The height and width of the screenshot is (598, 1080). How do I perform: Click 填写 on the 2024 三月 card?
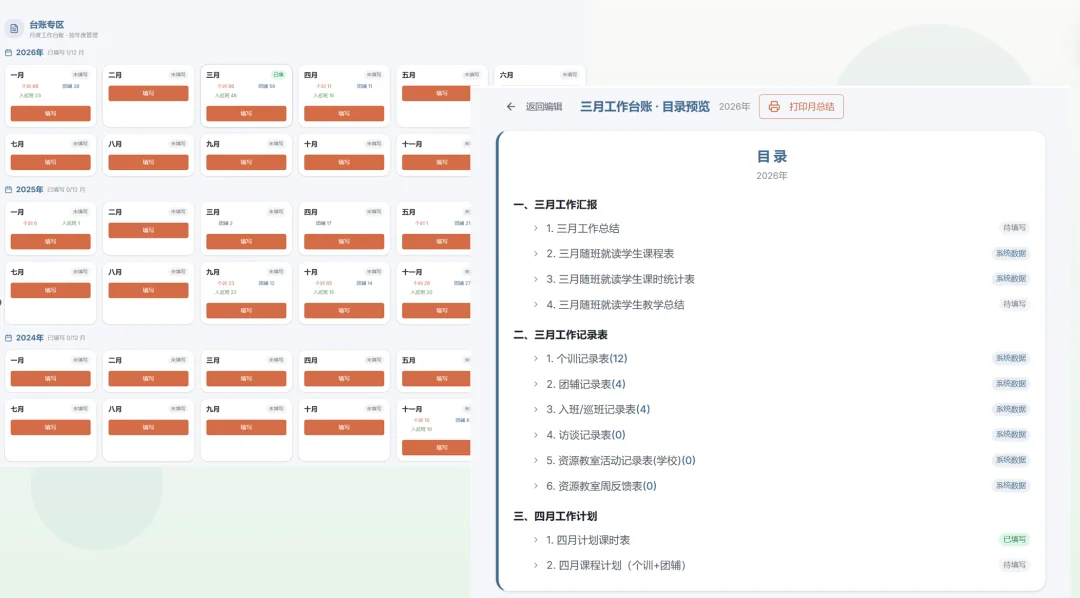pos(246,378)
